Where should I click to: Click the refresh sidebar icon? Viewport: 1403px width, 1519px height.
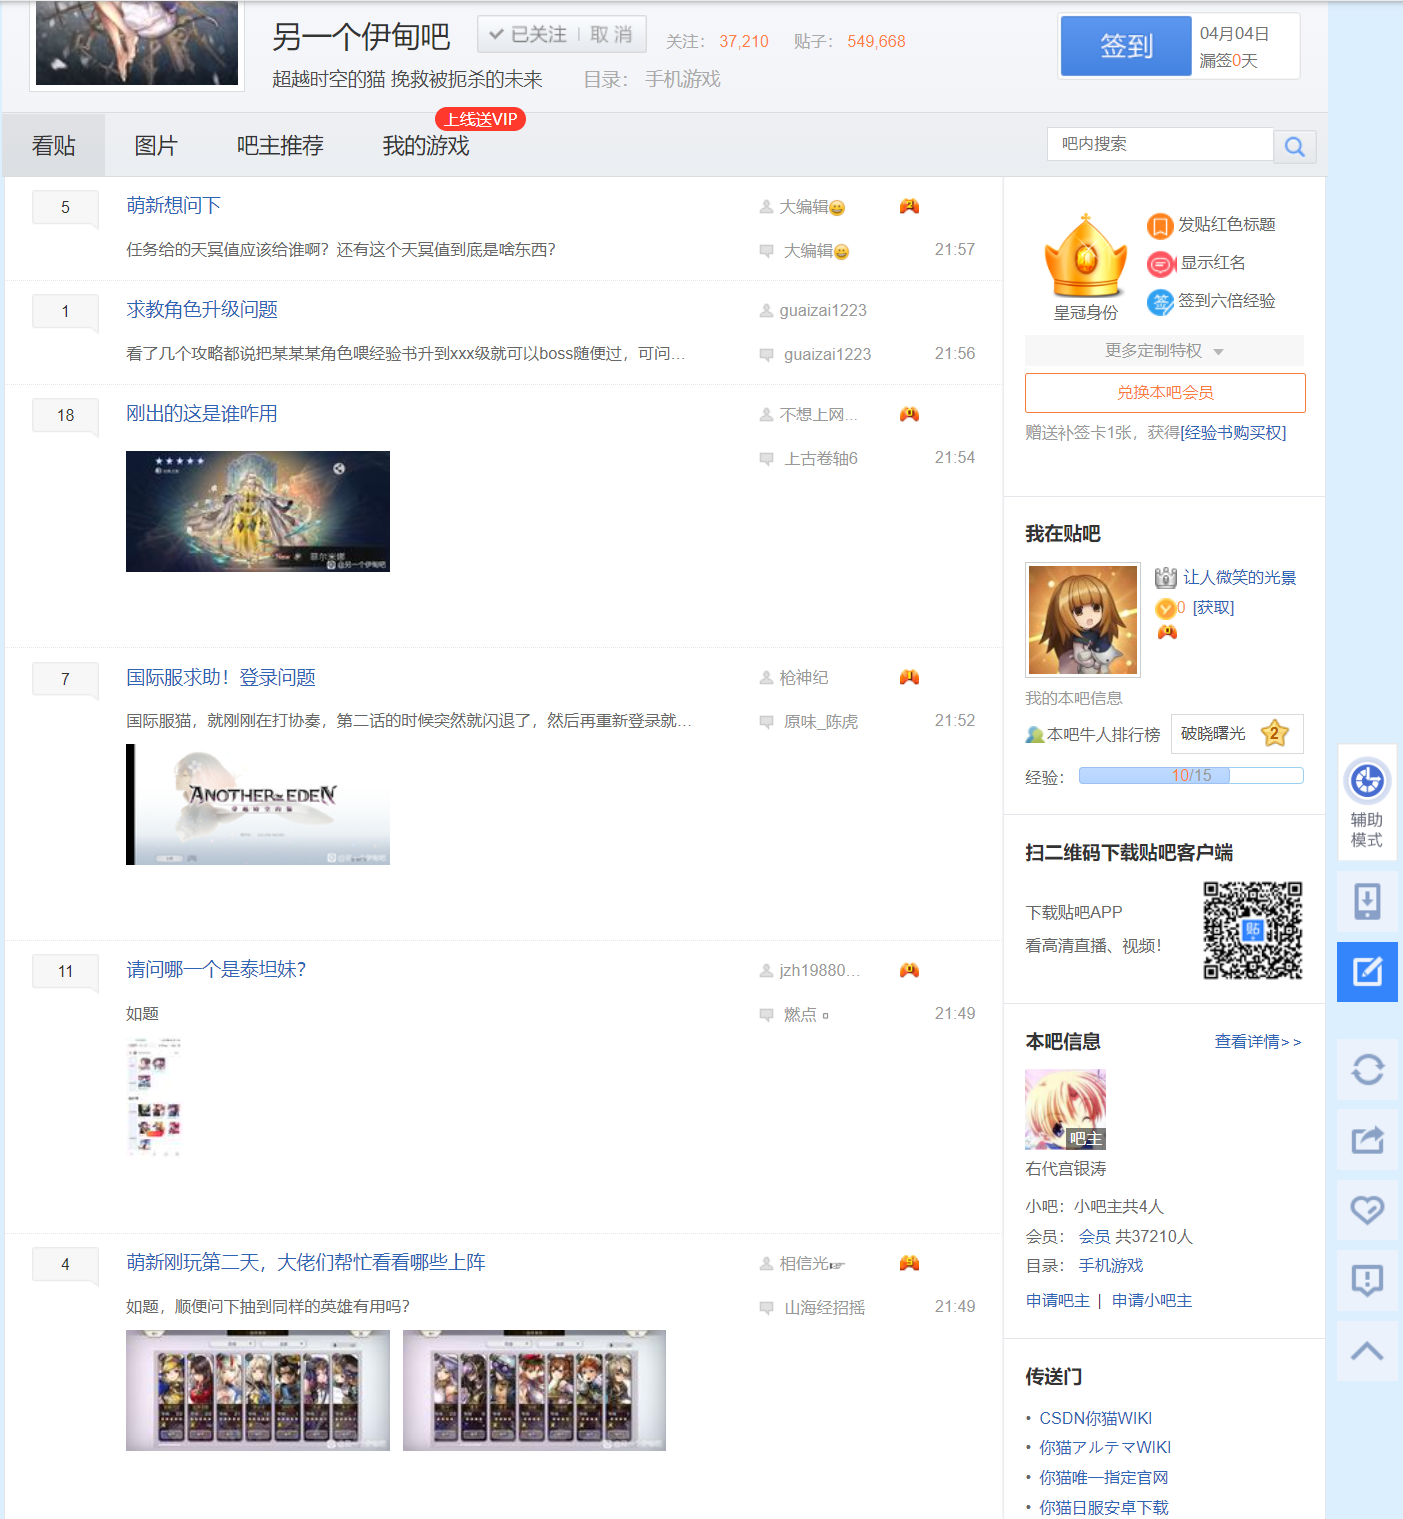pos(1367,1070)
